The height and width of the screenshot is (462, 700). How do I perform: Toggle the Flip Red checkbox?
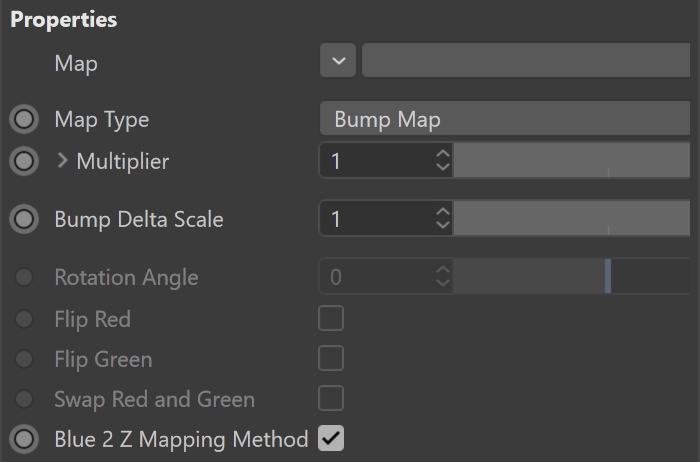pyautogui.click(x=331, y=318)
